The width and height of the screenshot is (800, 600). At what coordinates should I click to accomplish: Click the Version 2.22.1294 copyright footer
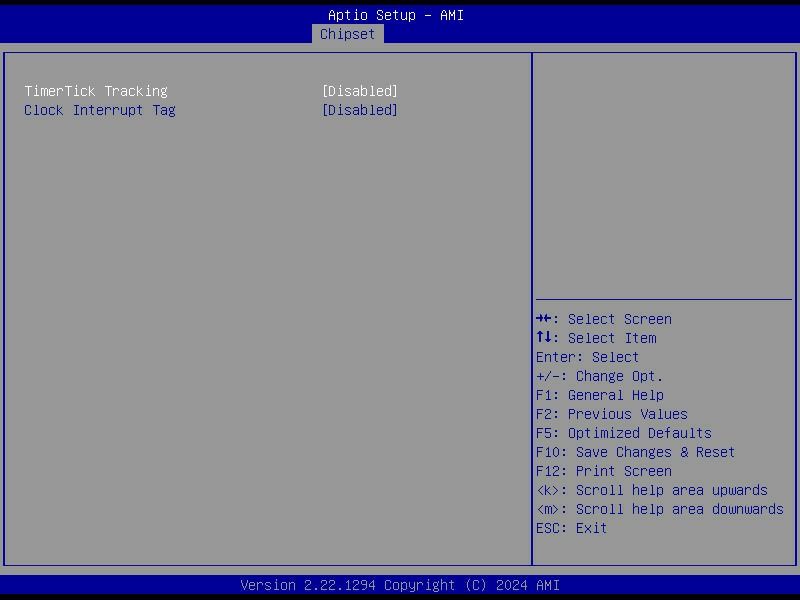(400, 585)
